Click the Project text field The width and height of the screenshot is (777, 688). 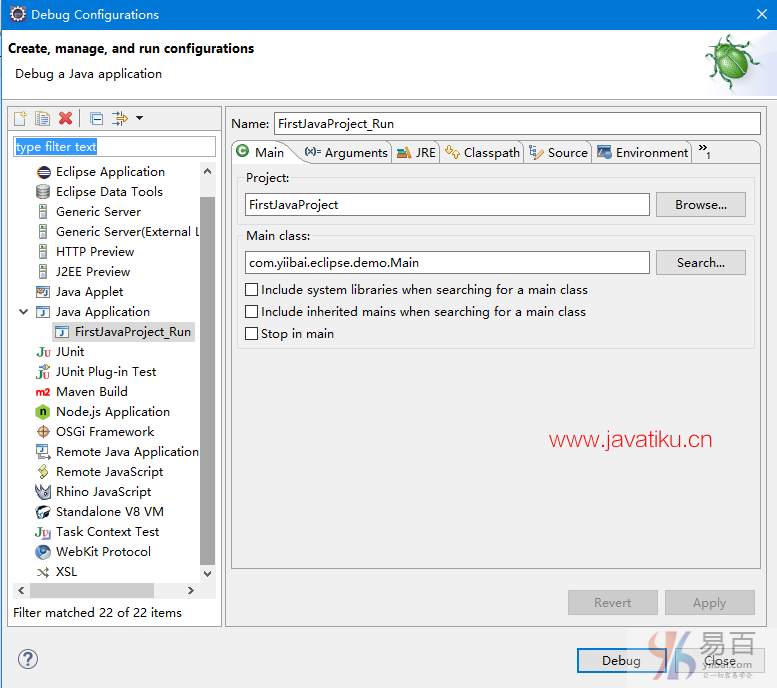pyautogui.click(x=447, y=205)
